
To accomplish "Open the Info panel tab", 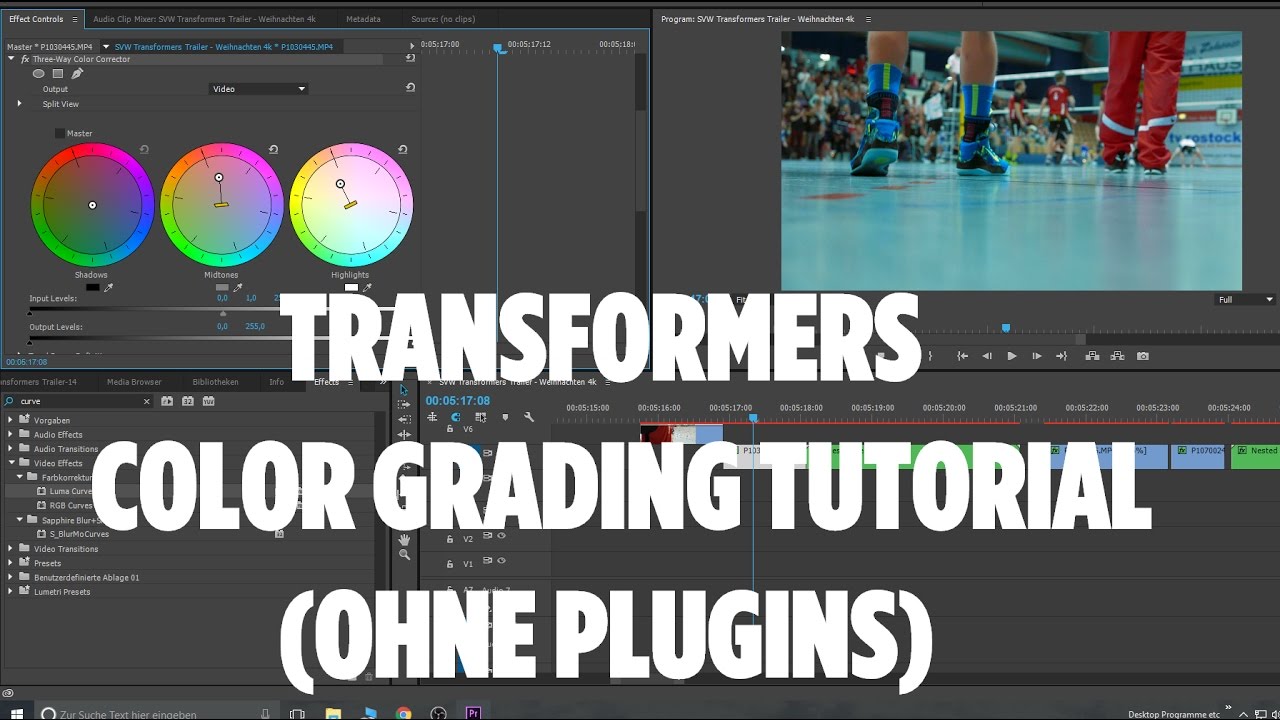I will click(276, 382).
